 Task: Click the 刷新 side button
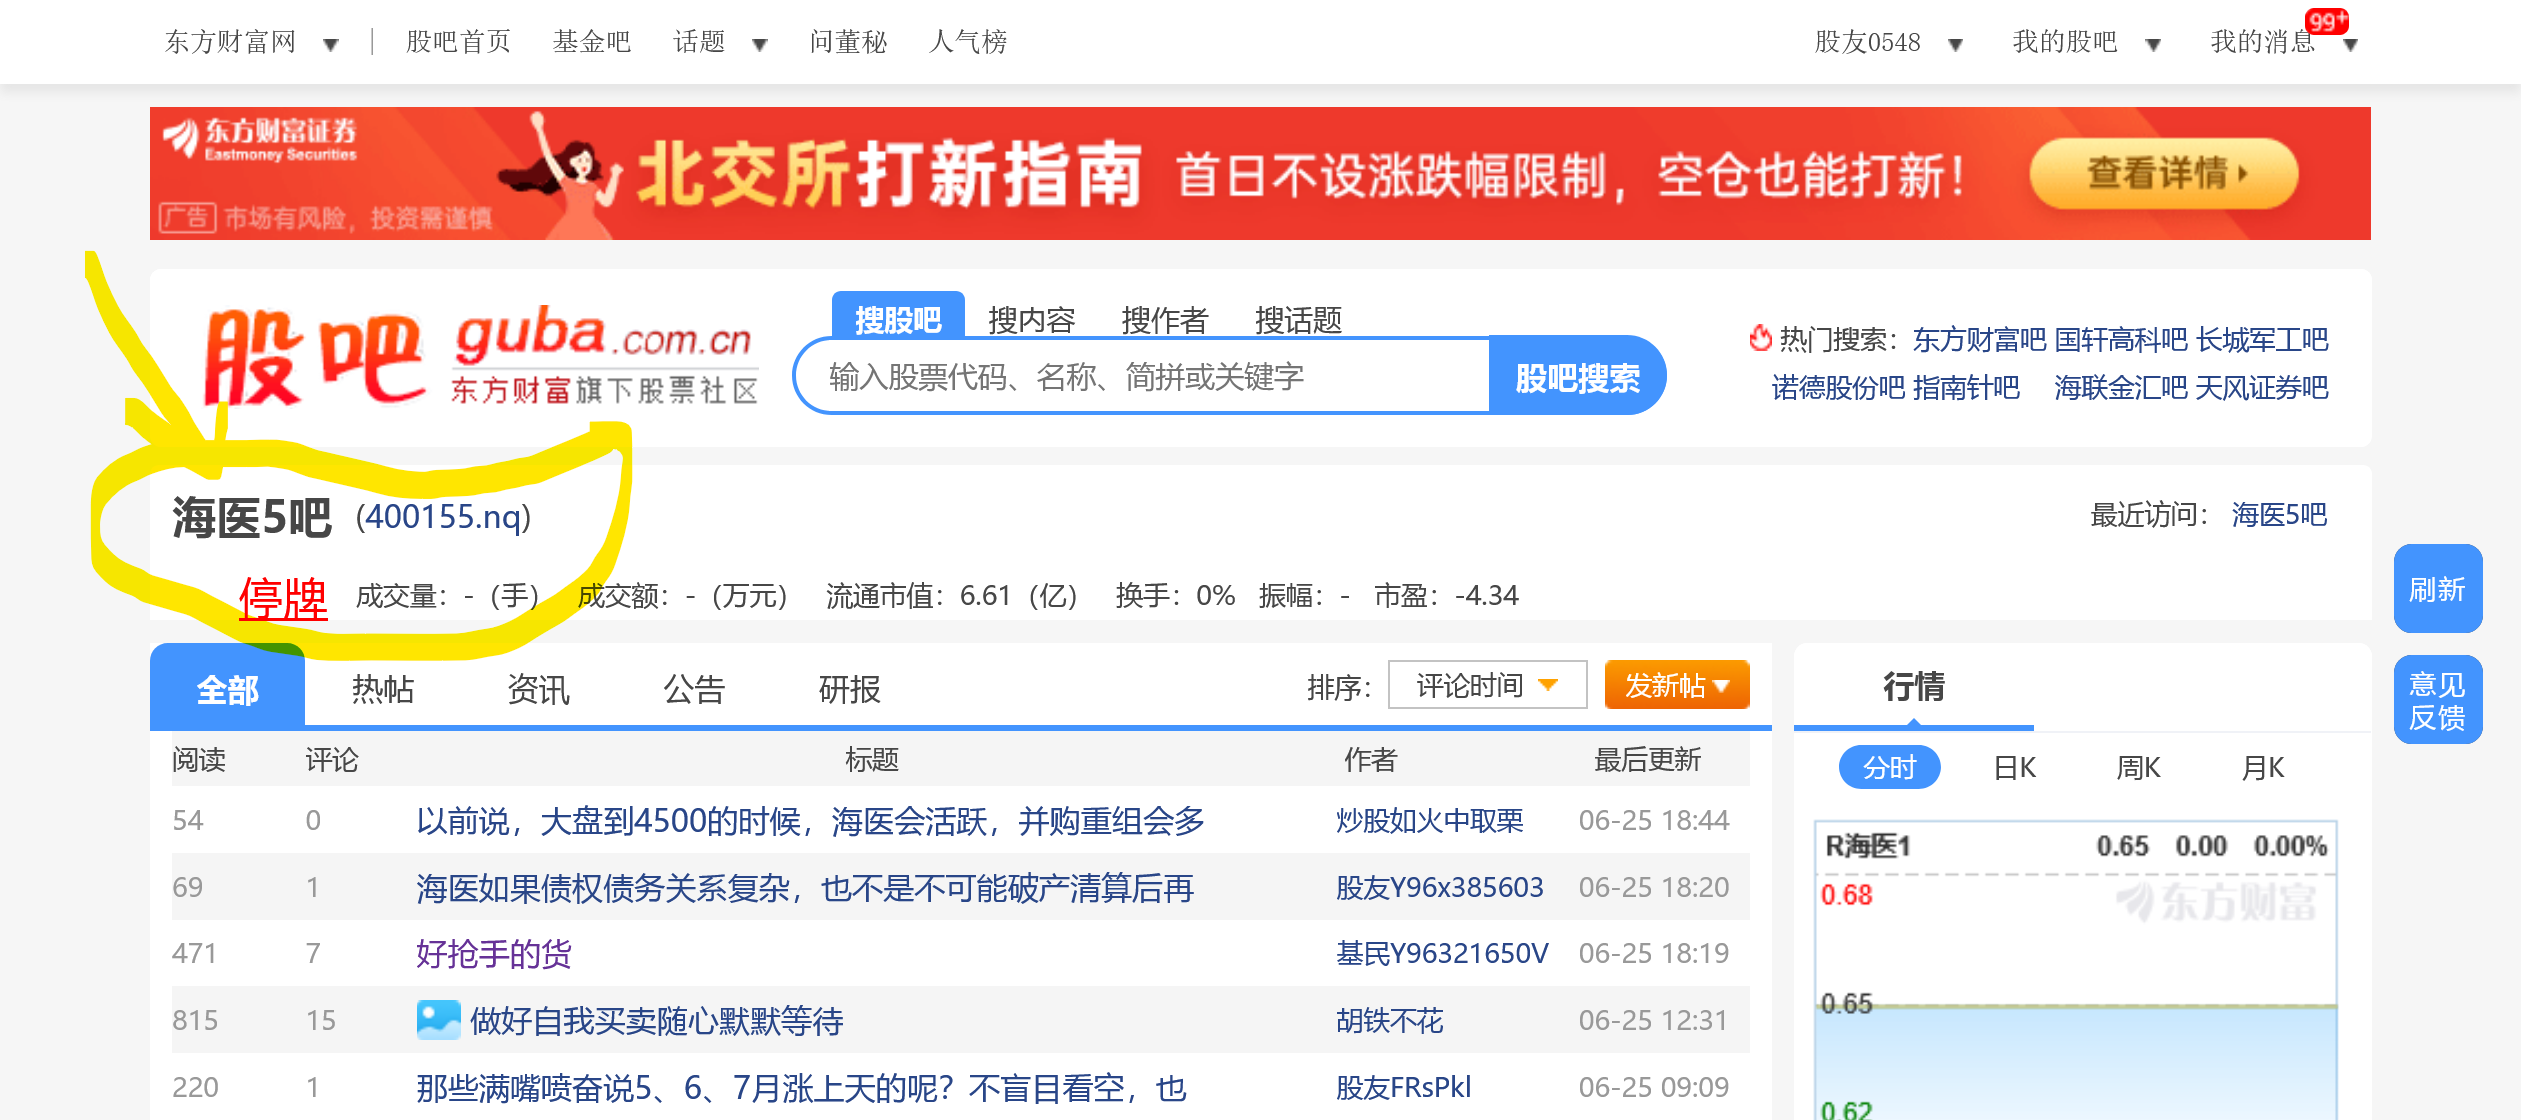tap(2437, 589)
